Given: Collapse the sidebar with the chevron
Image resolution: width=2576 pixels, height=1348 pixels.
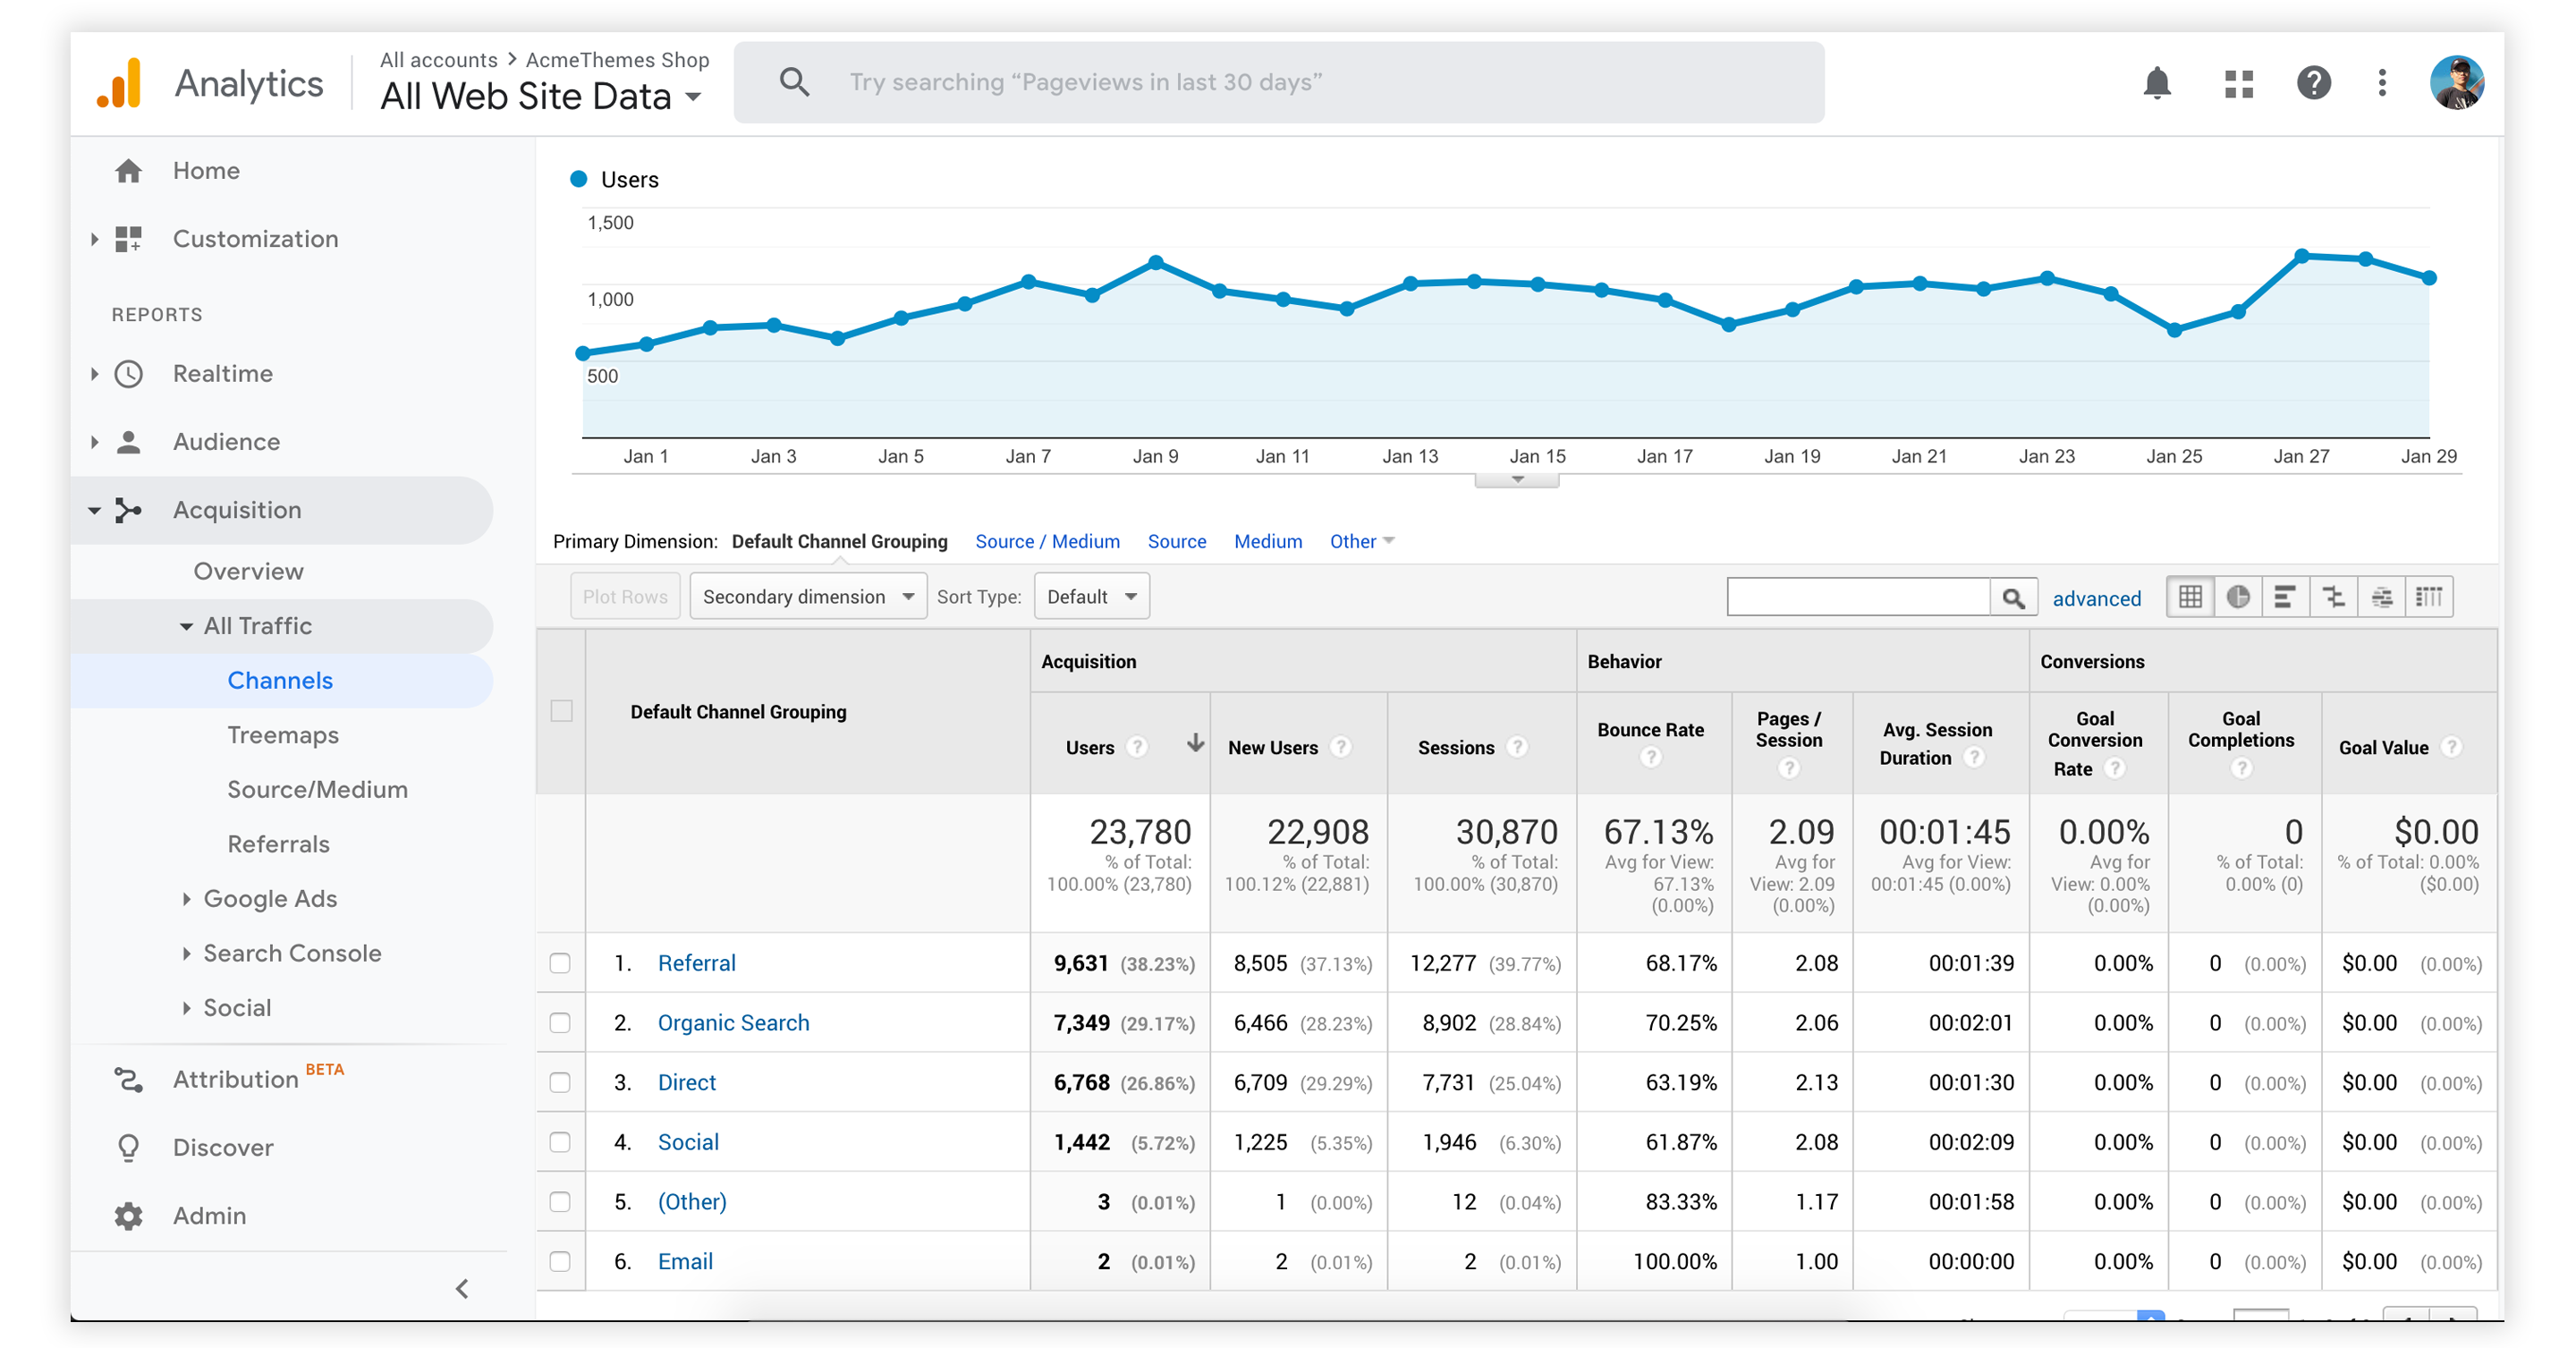Looking at the screenshot, I should click(462, 1288).
